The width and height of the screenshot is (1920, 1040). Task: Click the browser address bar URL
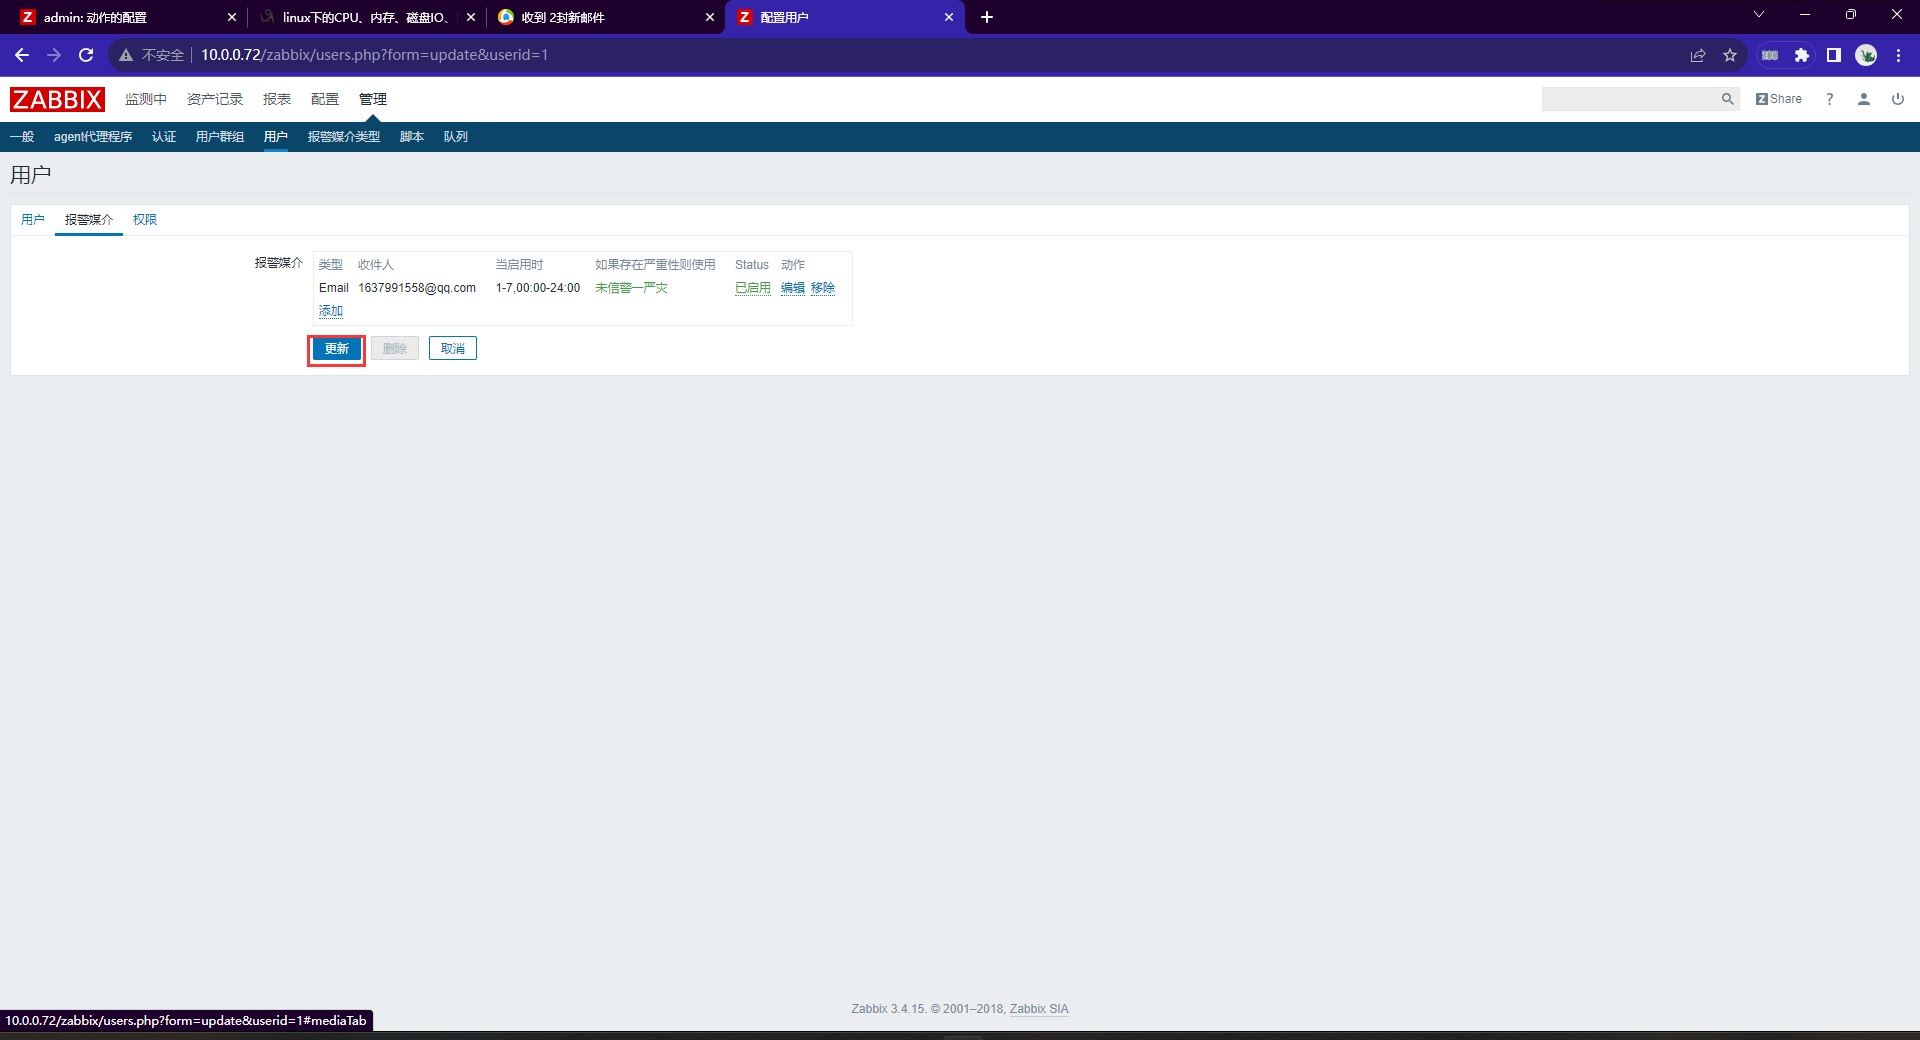click(375, 55)
